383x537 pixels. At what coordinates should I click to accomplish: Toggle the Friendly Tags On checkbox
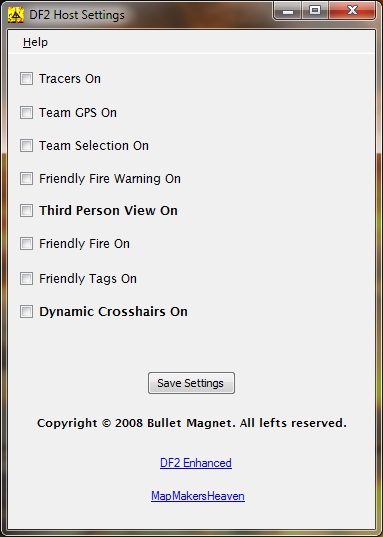point(26,278)
